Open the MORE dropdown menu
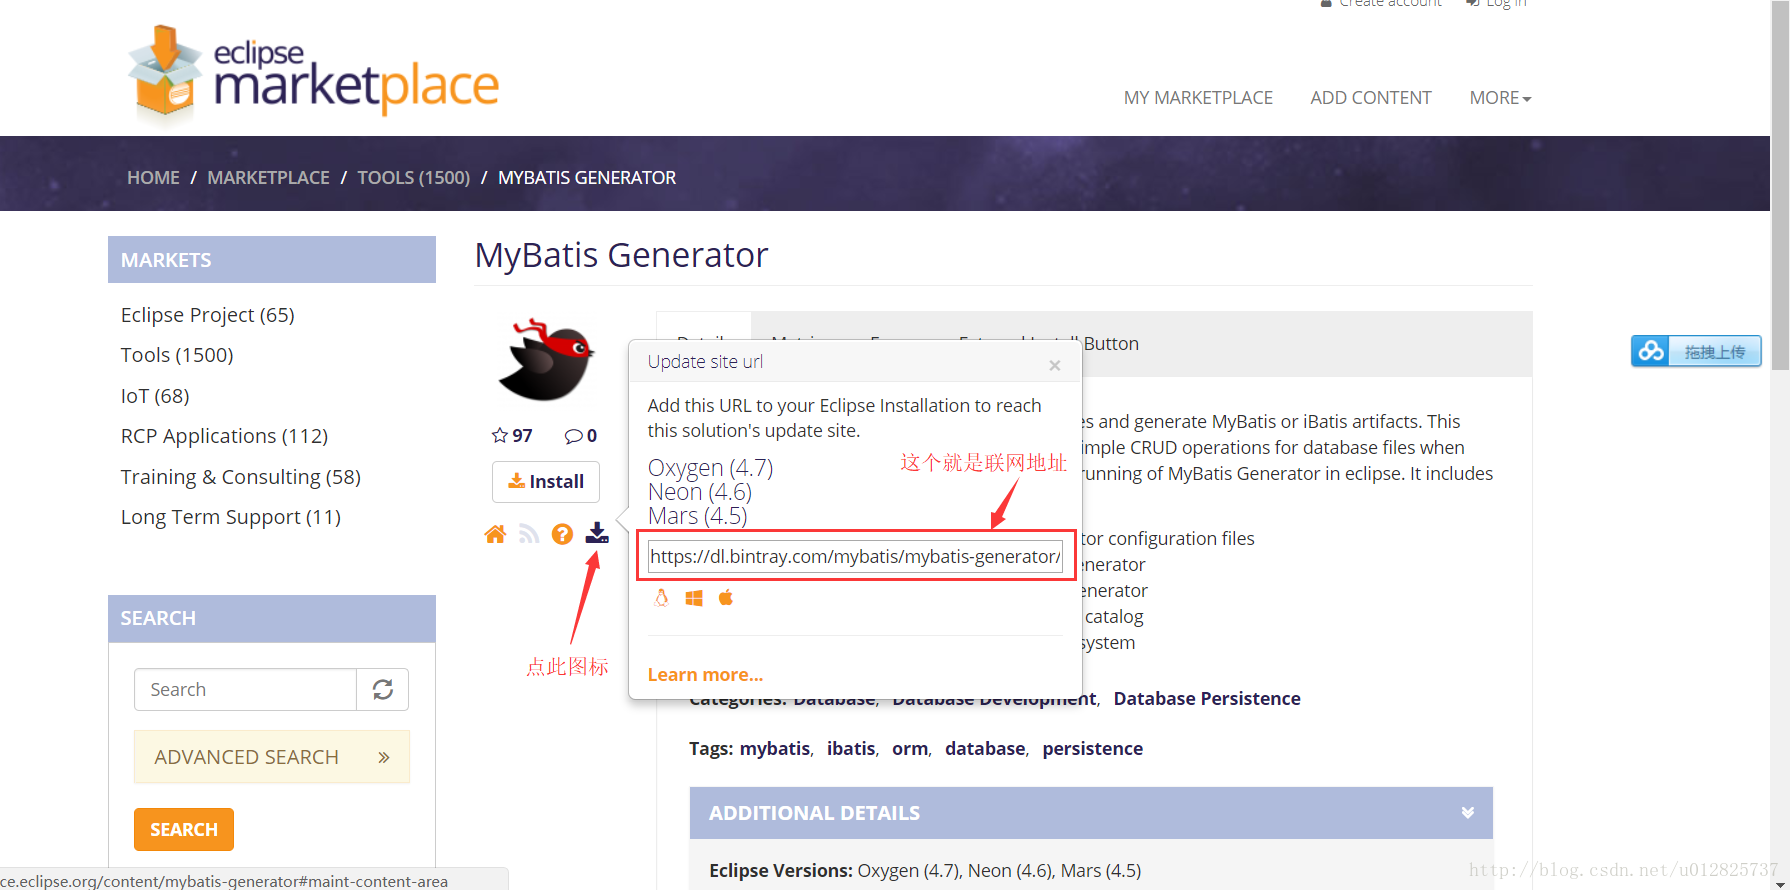The height and width of the screenshot is (890, 1790). [1500, 98]
